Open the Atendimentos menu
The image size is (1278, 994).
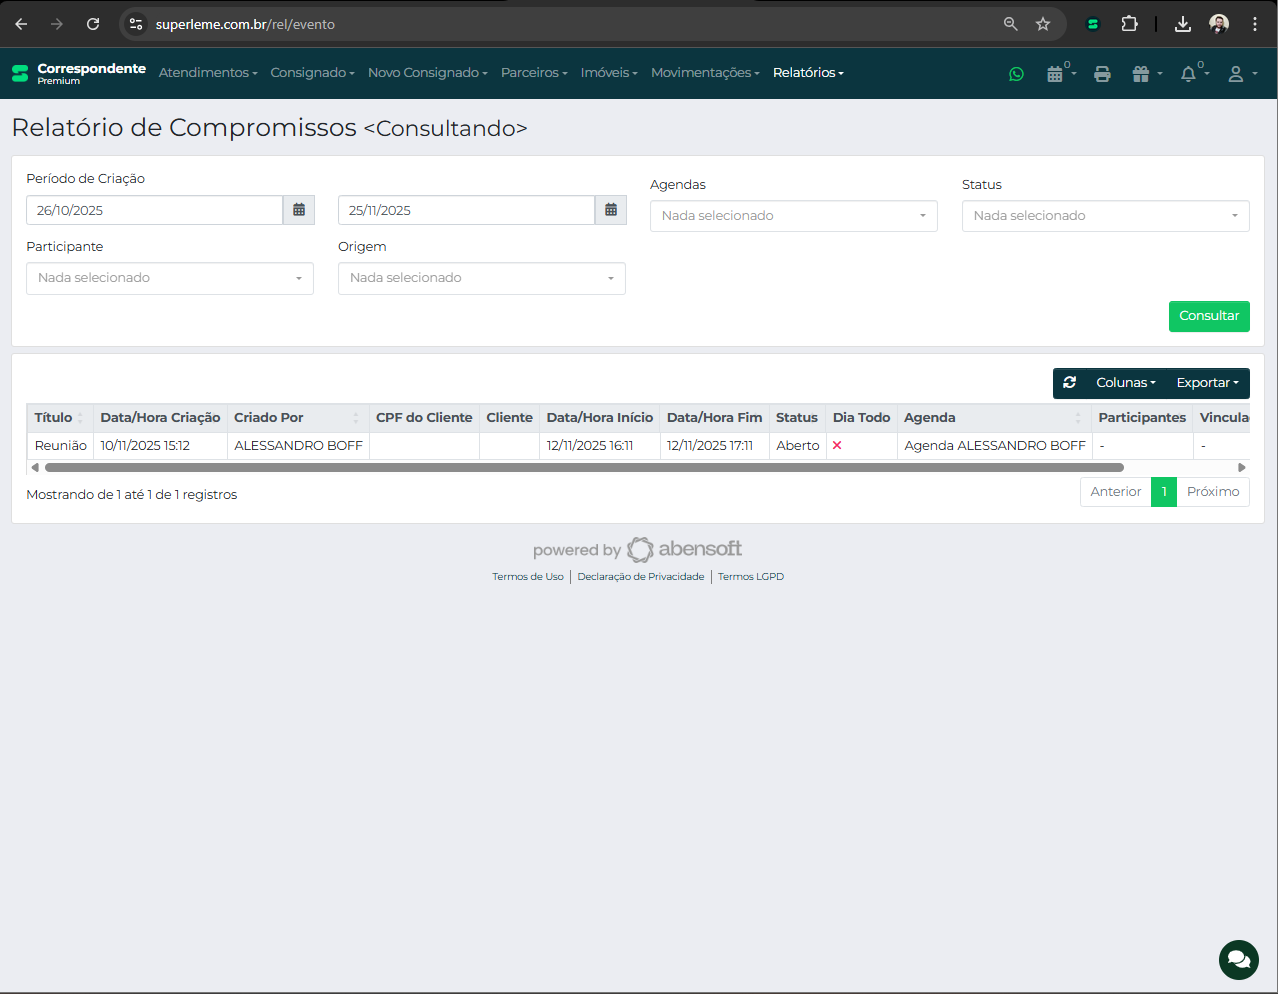(x=208, y=73)
